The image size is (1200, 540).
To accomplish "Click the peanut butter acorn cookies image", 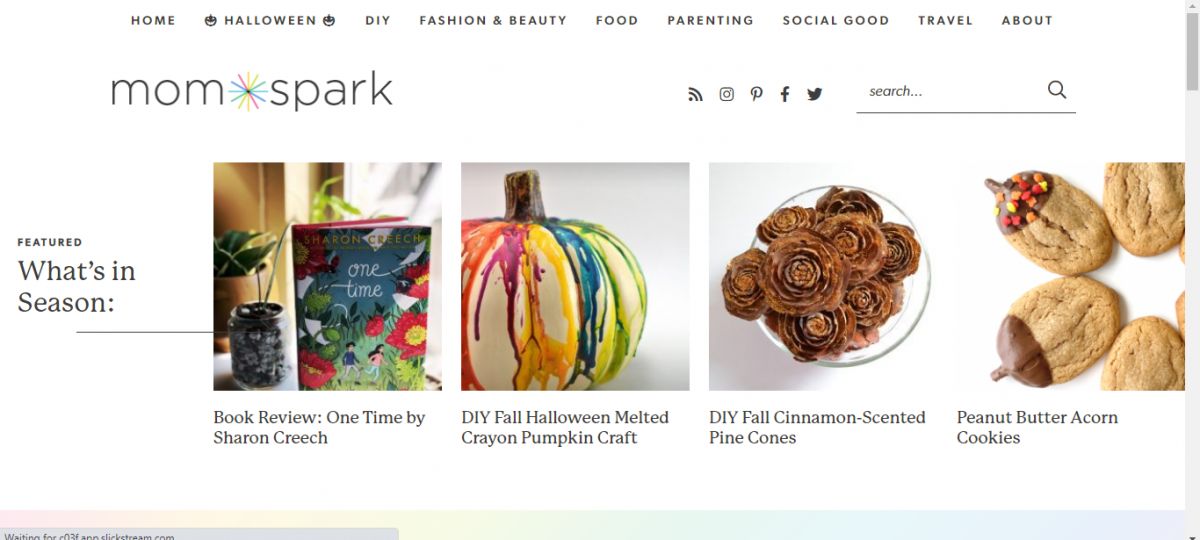I will point(1070,276).
